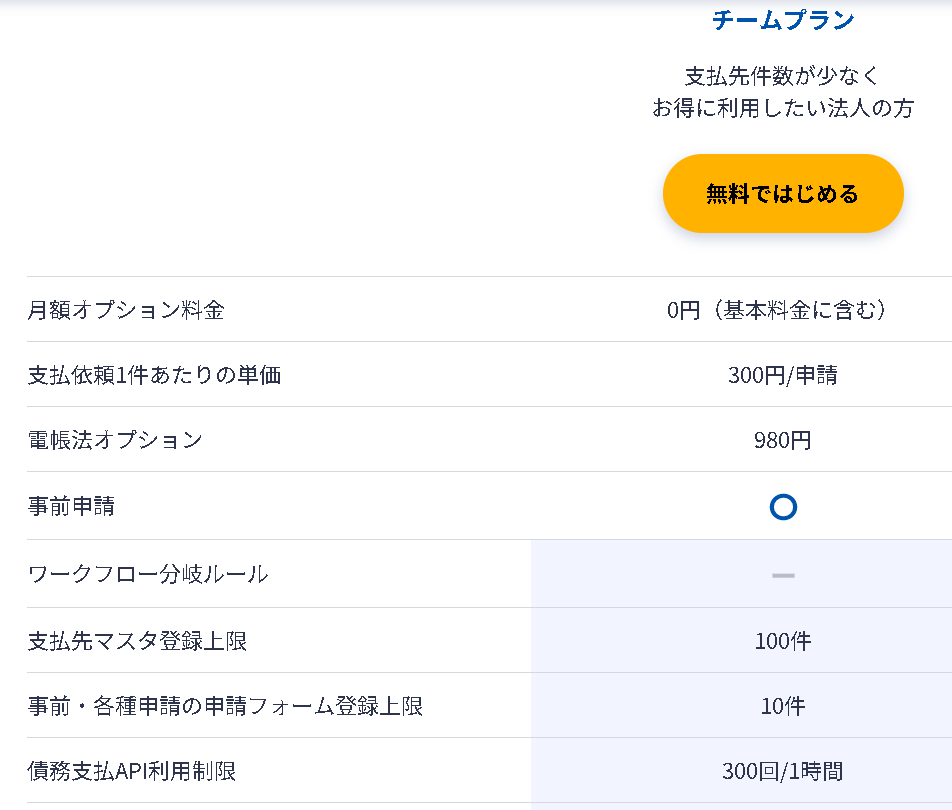Select the 債務支払API利用制限 row label

(132, 771)
